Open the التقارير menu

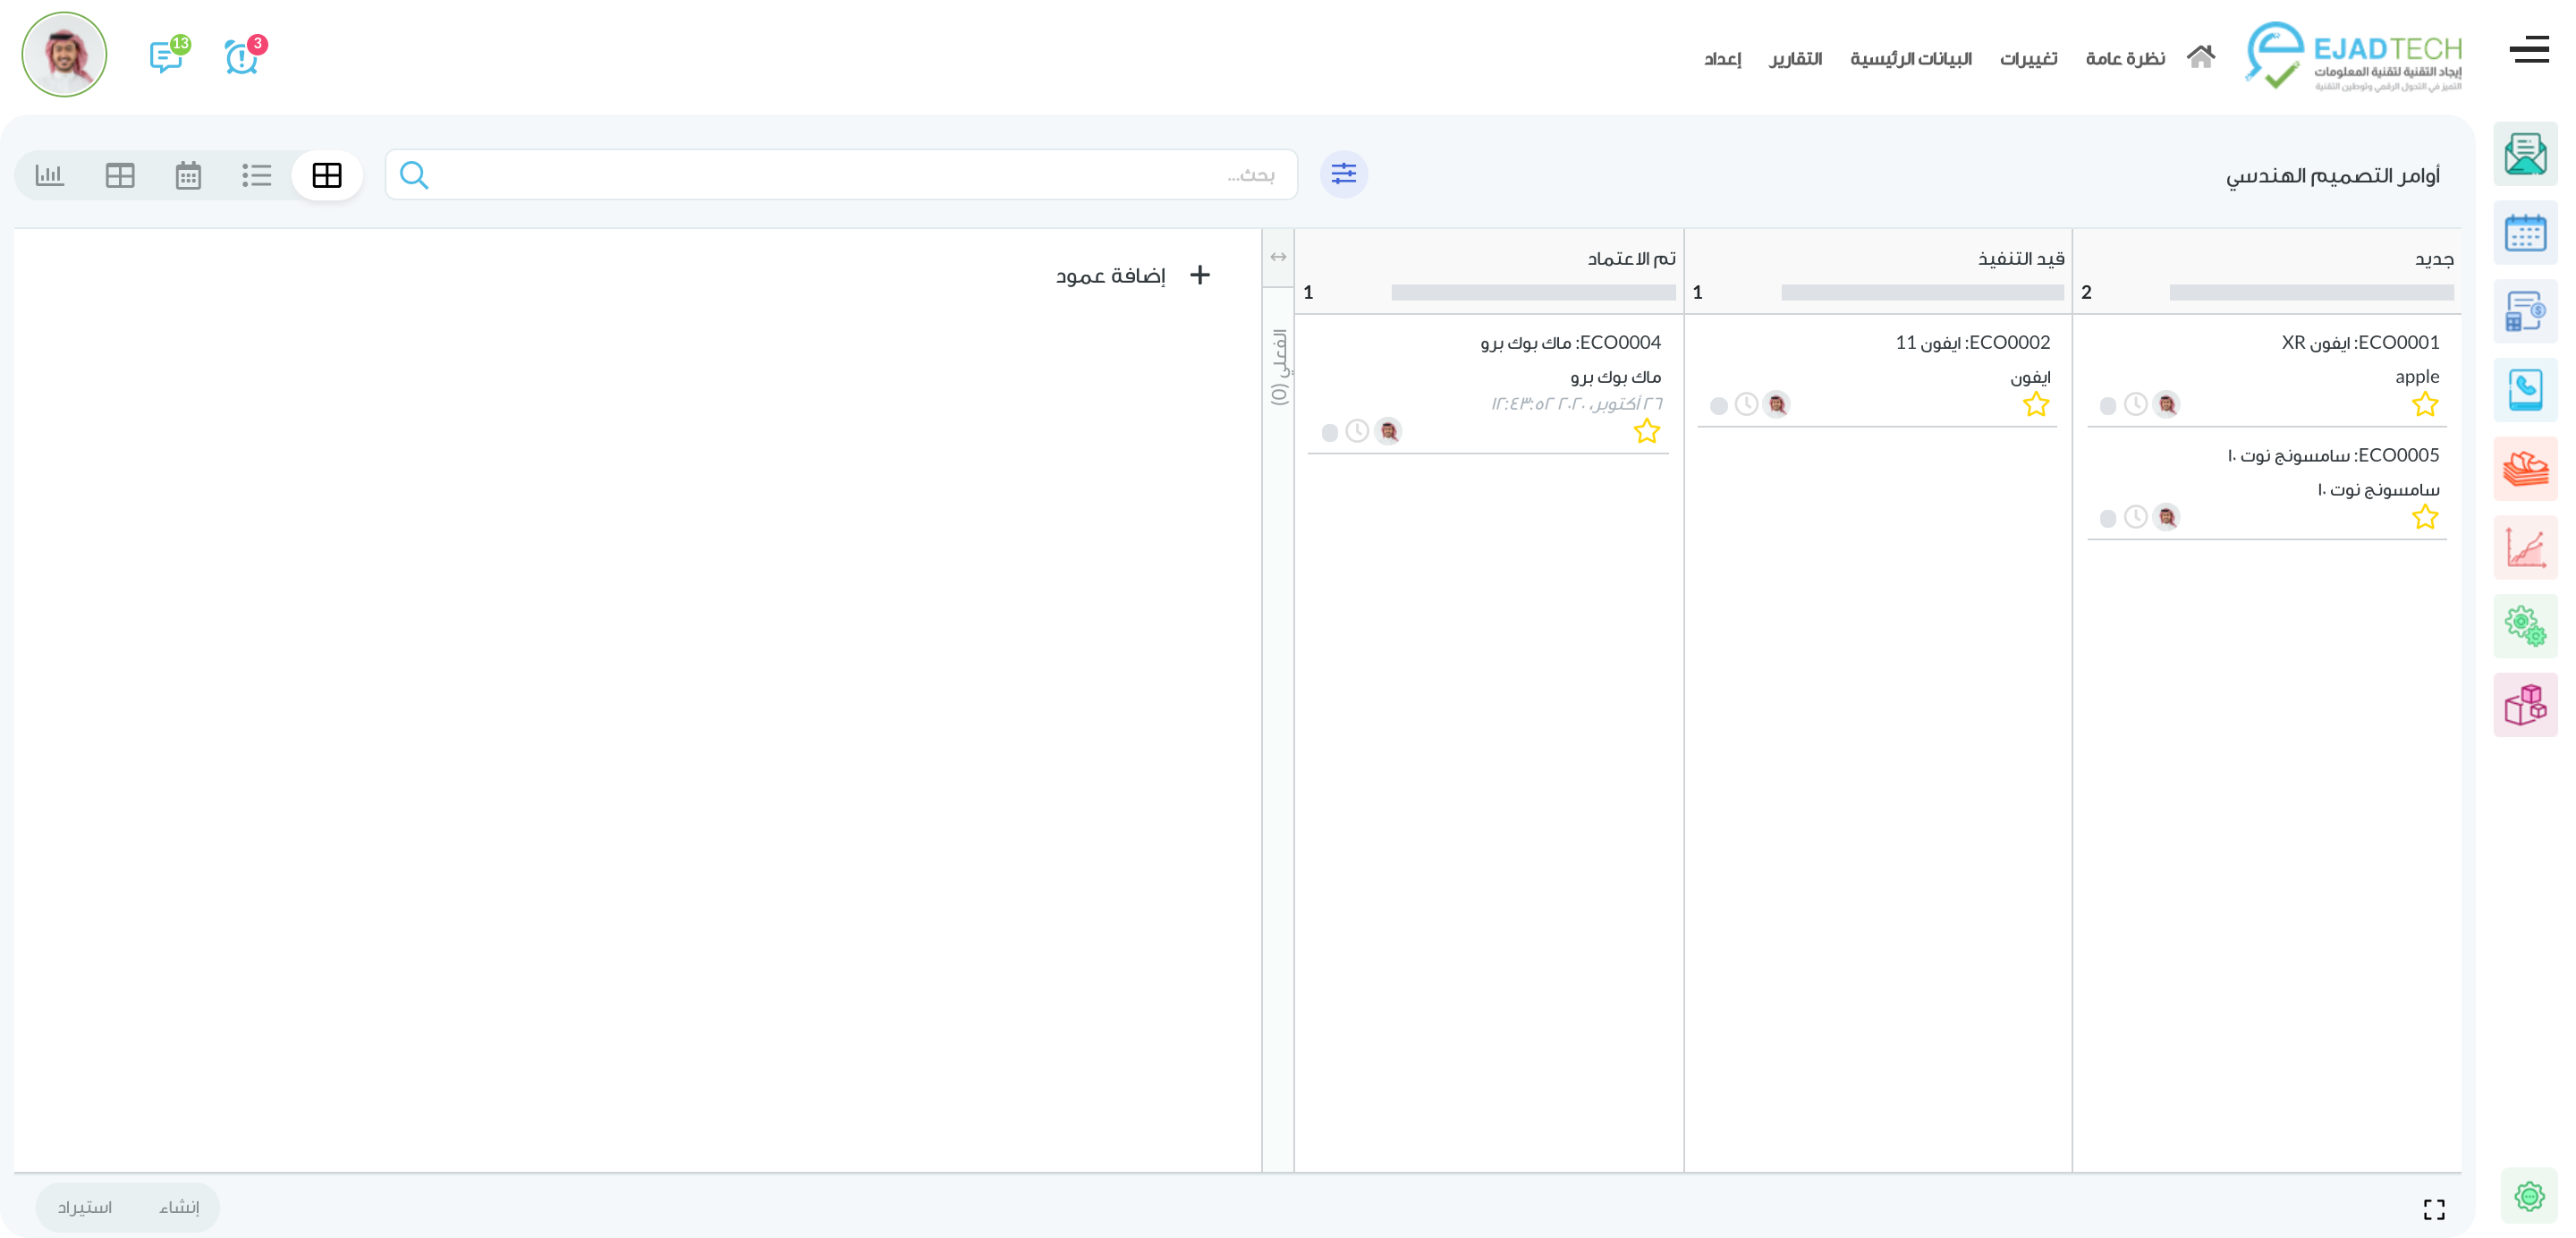[1795, 59]
